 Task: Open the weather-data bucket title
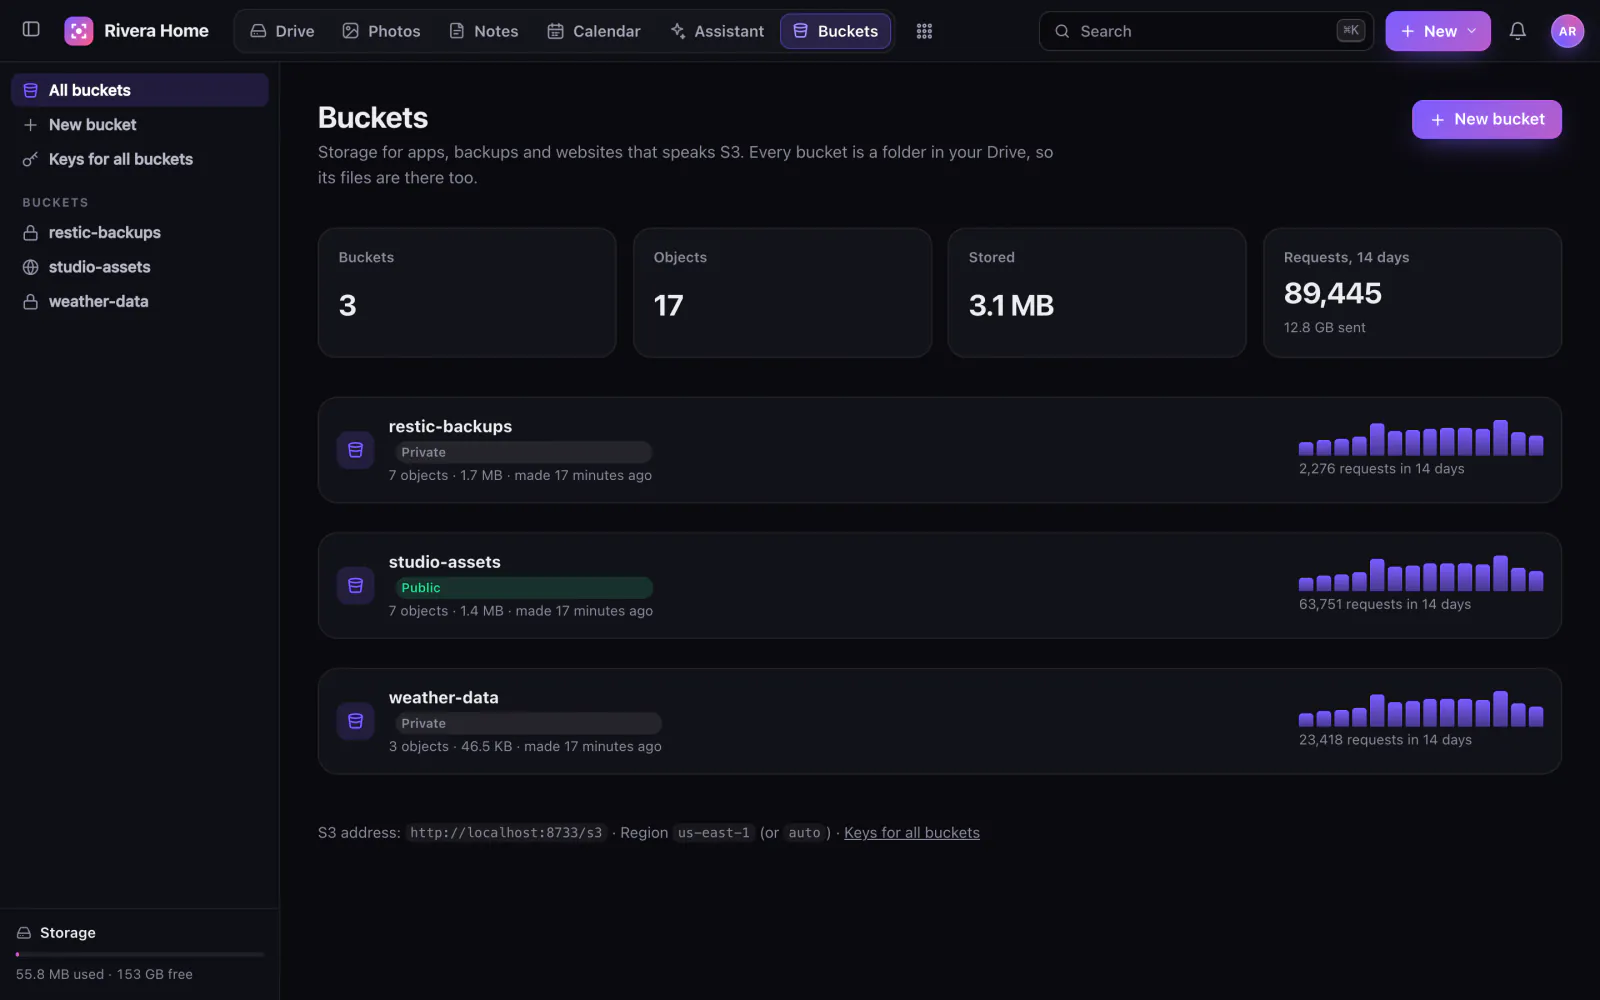pos(443,697)
